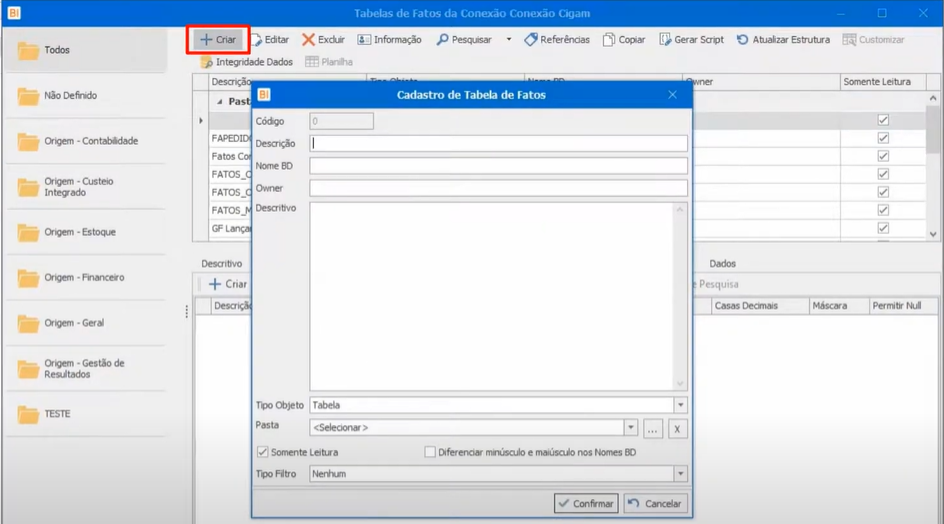Click the splitter handle dots beside sidebar
Screen dimensions: 944x524
[187, 311]
